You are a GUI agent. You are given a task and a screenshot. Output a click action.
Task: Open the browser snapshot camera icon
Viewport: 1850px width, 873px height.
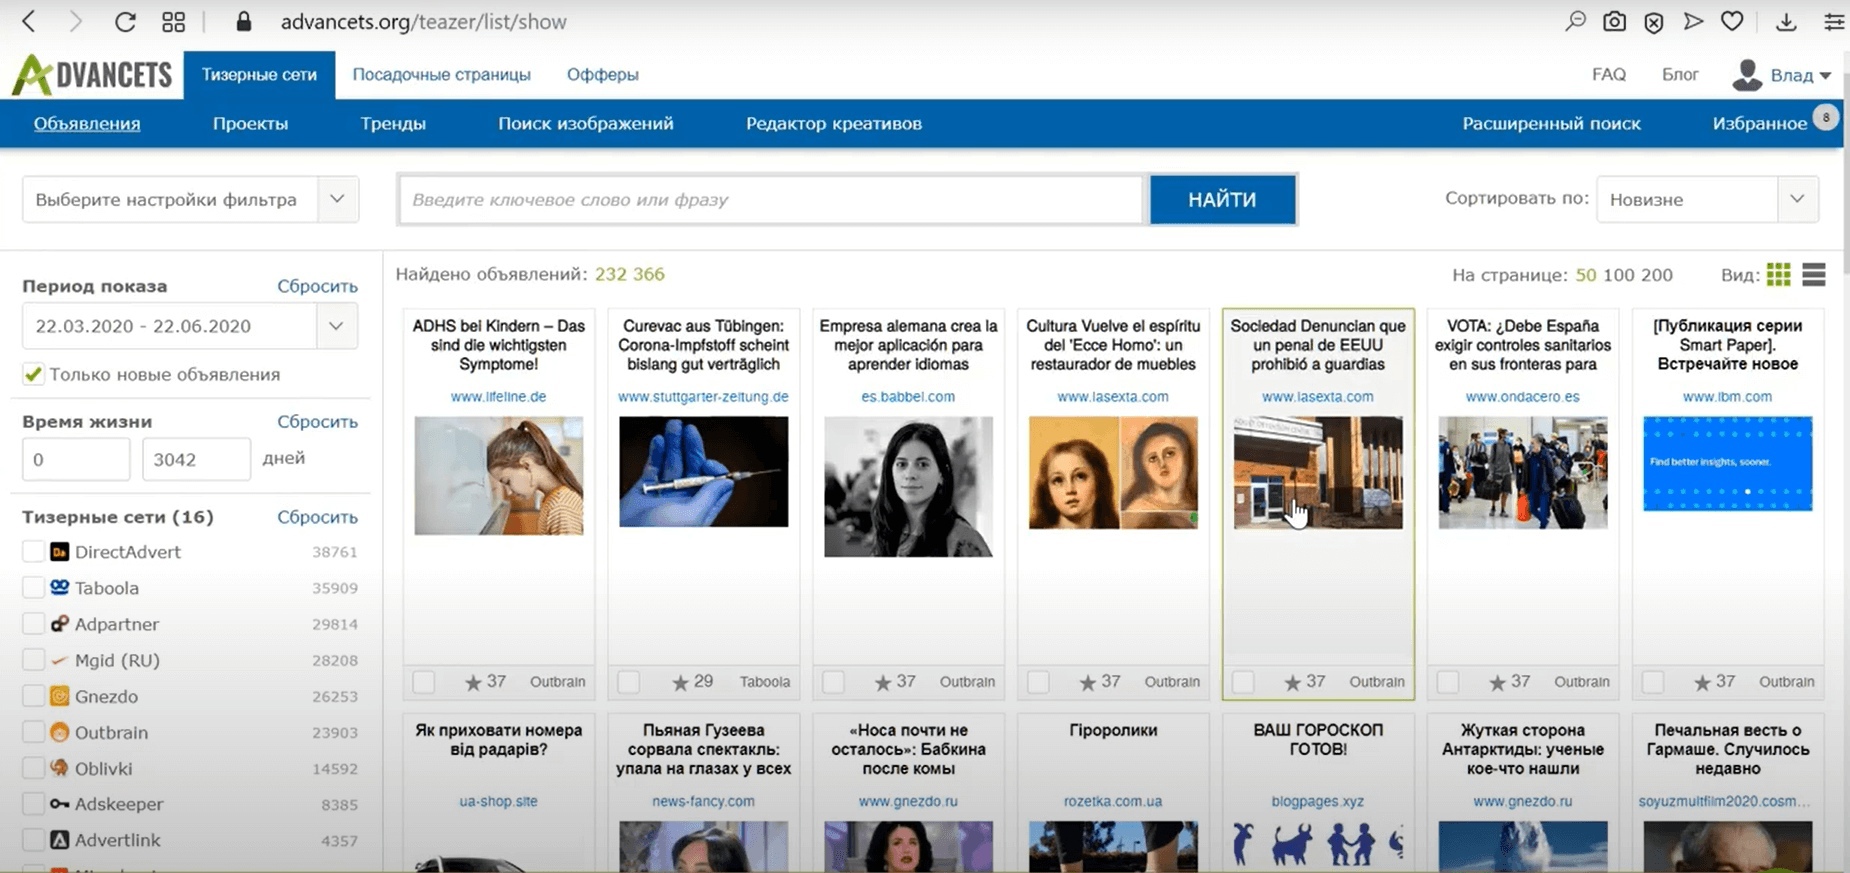(1614, 22)
